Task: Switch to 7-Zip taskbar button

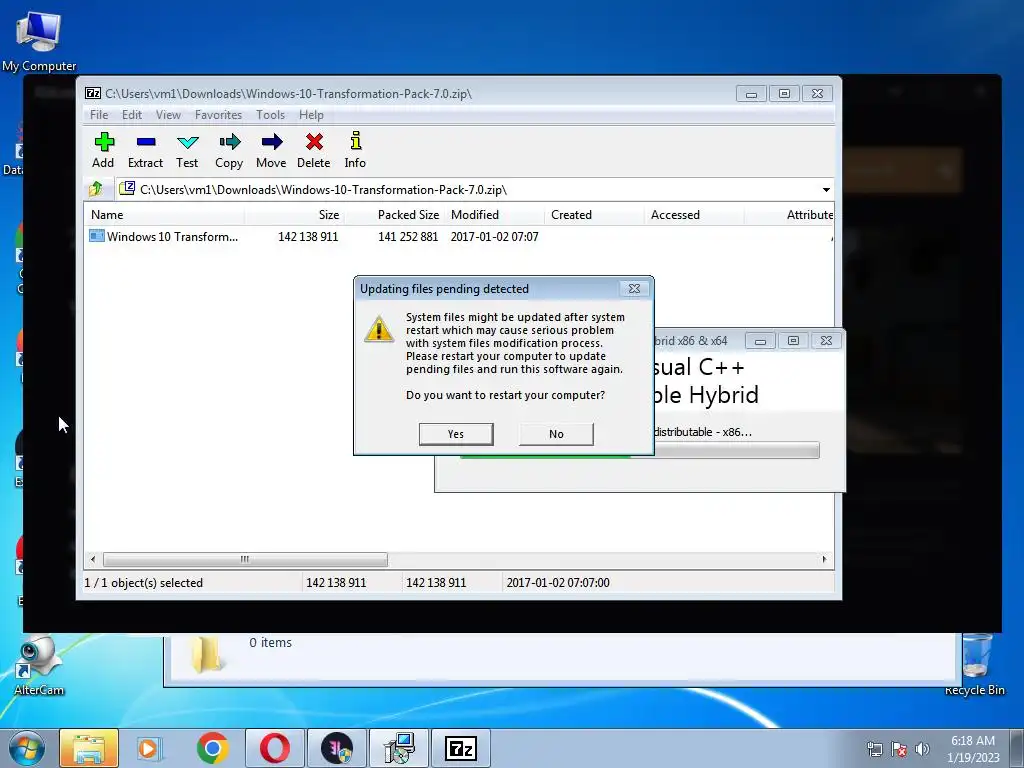Action: [x=461, y=748]
